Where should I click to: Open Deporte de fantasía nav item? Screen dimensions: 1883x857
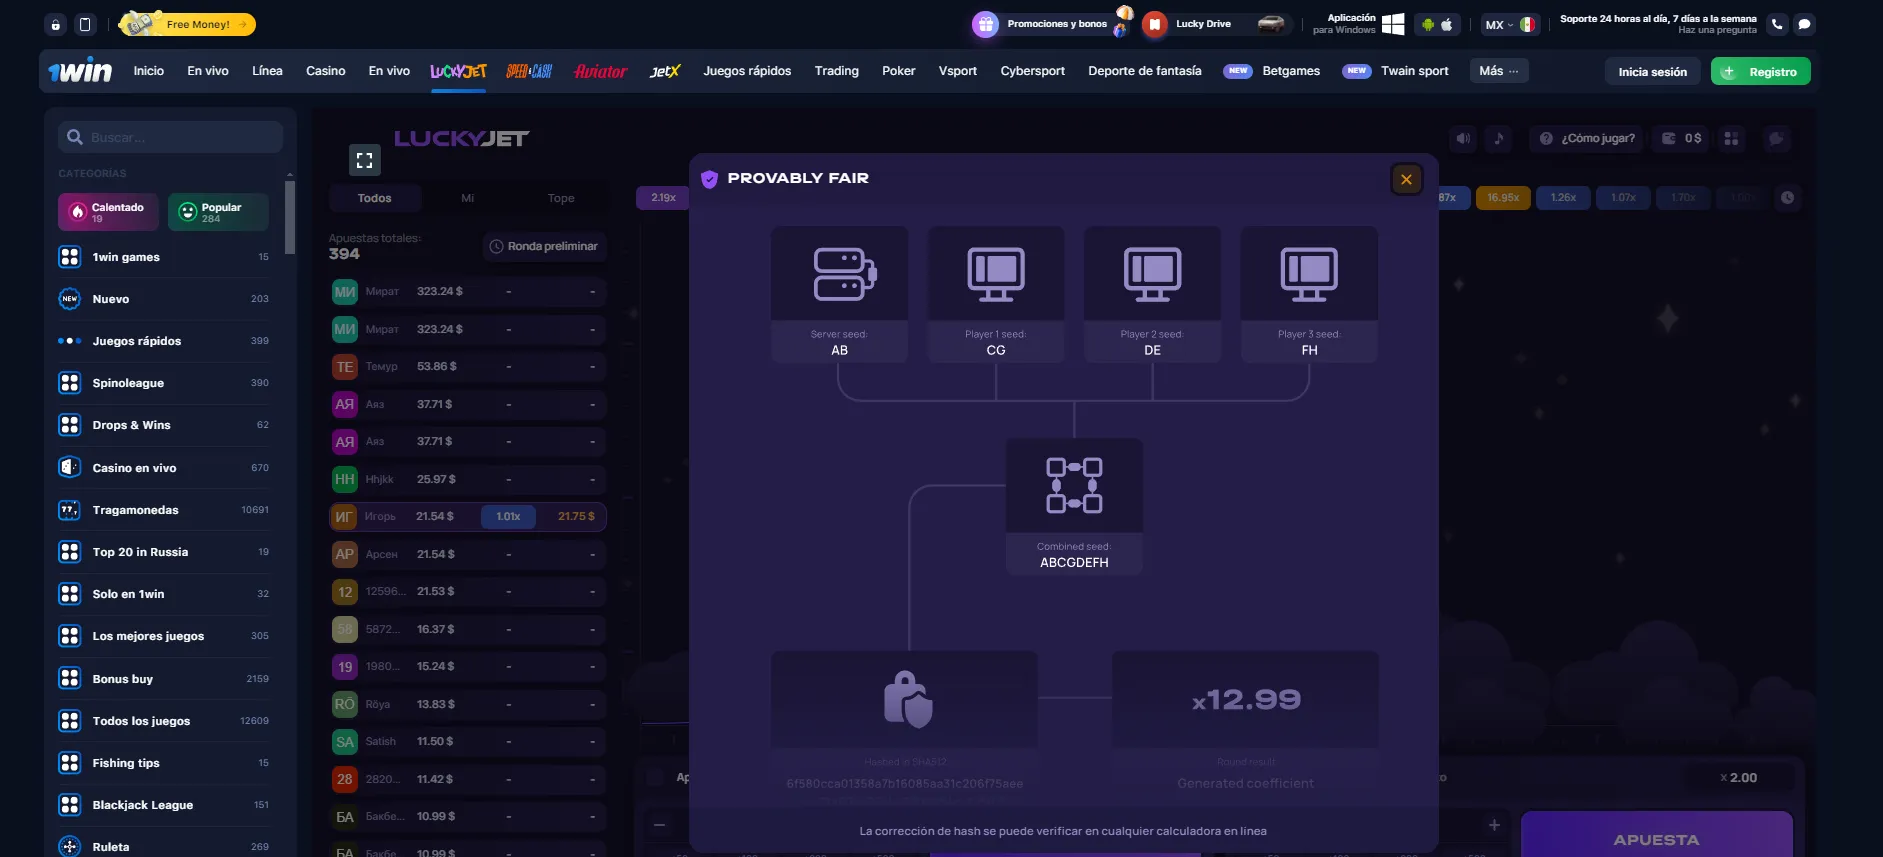pyautogui.click(x=1145, y=71)
